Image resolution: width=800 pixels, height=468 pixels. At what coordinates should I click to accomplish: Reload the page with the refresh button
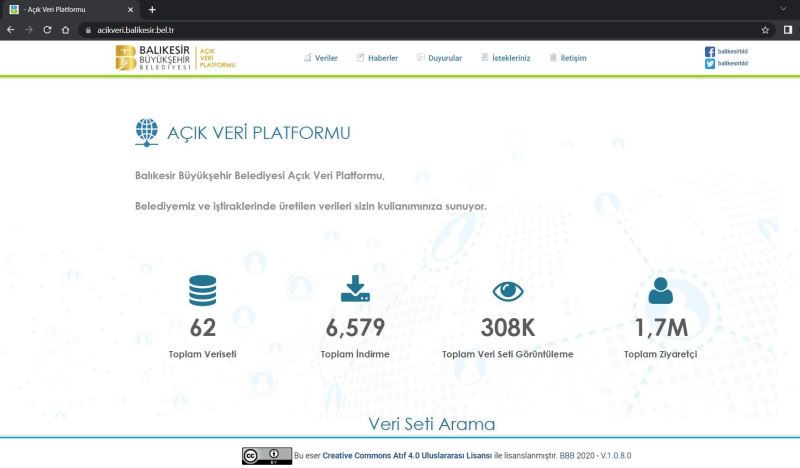click(47, 30)
